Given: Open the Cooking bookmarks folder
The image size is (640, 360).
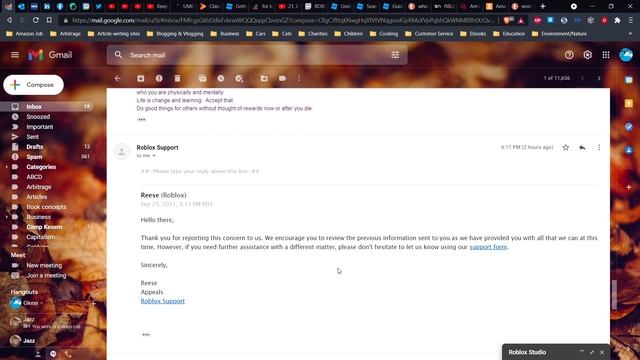Looking at the screenshot, I should coord(384,34).
